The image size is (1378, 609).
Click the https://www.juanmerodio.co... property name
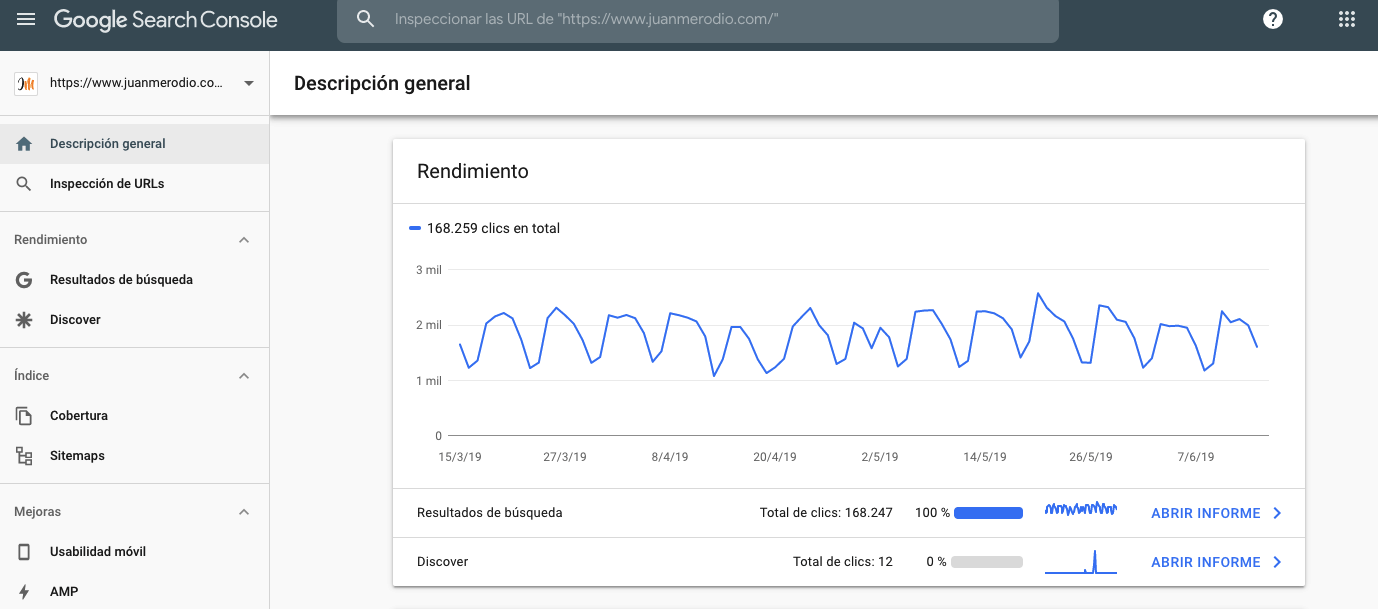[136, 84]
